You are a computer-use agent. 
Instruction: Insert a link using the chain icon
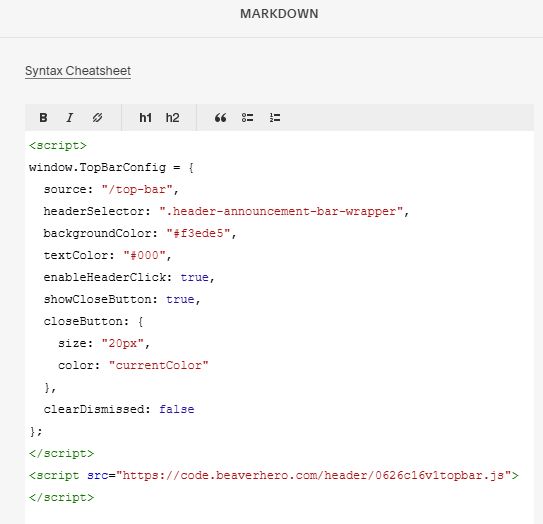(x=97, y=118)
